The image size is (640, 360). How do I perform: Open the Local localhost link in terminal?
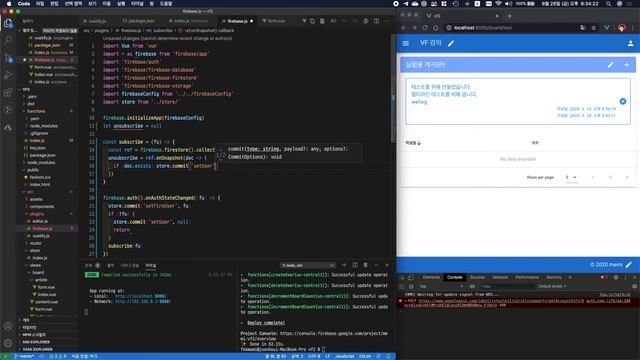[x=140, y=296]
